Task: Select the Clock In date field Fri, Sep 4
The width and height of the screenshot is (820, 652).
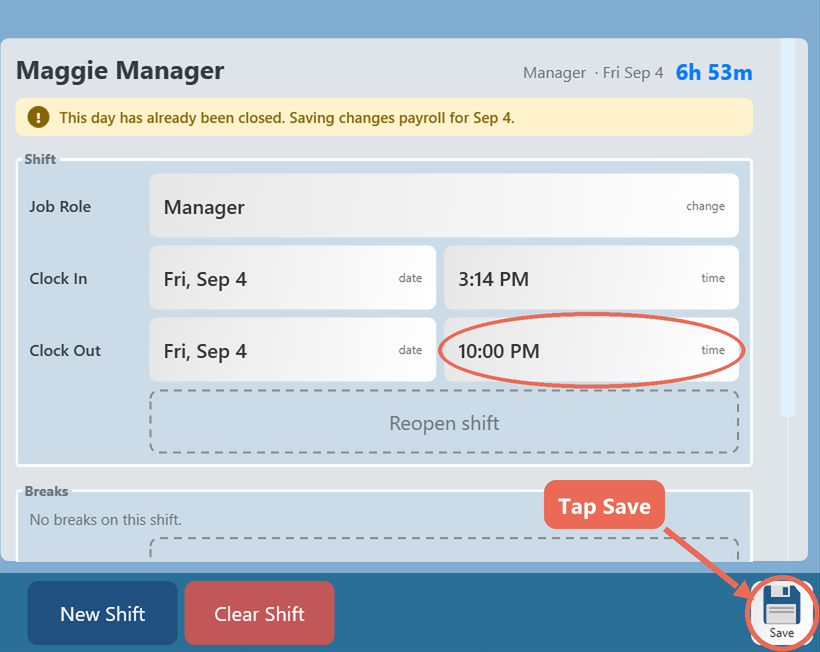Action: click(293, 278)
